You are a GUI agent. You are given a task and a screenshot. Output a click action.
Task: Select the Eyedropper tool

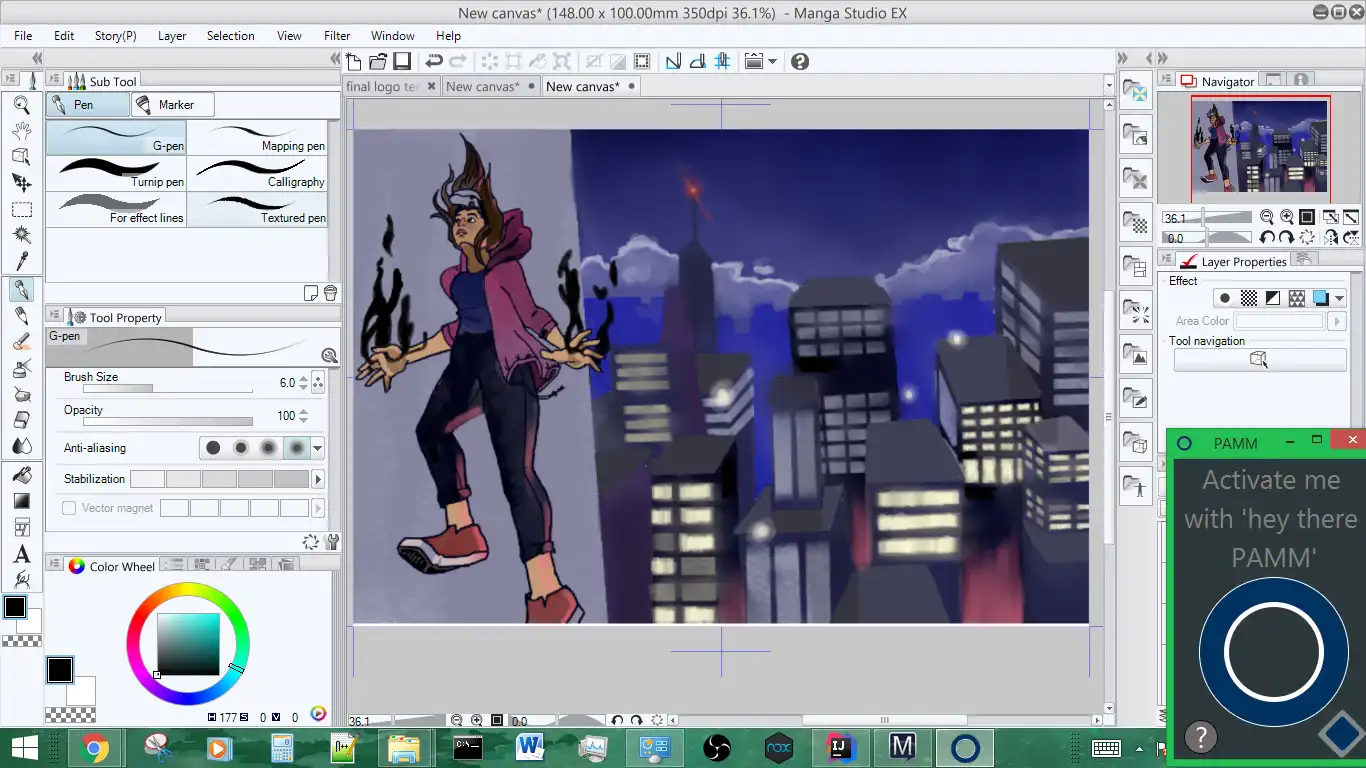pos(21,261)
